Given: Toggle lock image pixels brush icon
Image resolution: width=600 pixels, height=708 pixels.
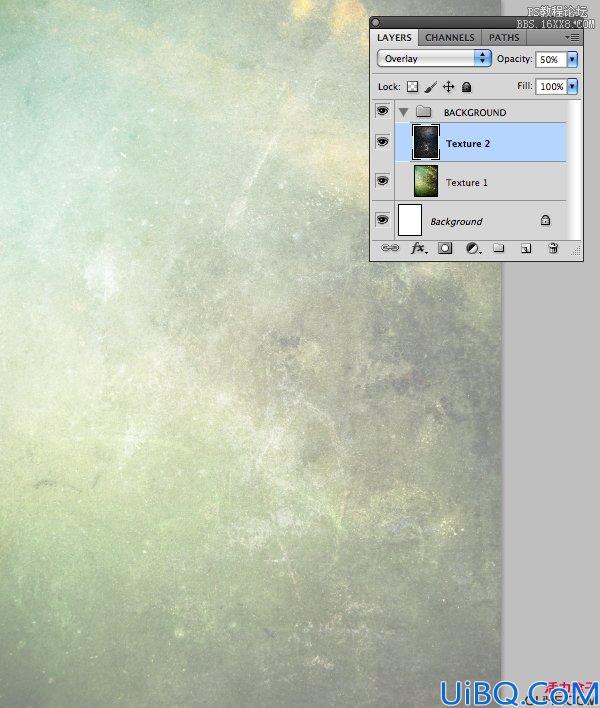Looking at the screenshot, I should 431,87.
